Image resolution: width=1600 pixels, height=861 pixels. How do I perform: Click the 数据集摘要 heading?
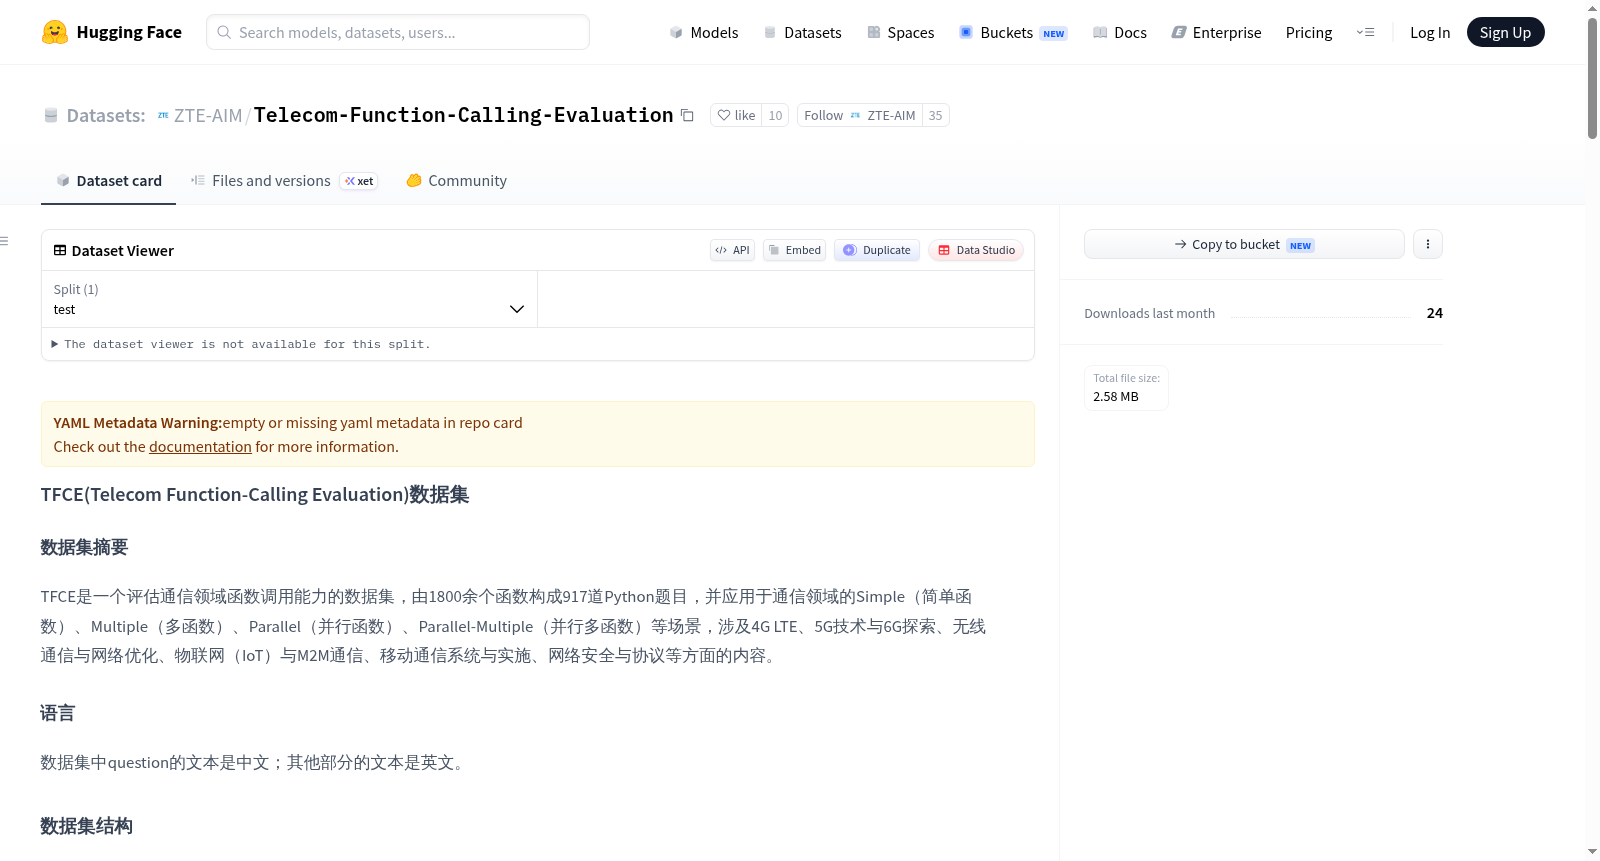coord(84,547)
